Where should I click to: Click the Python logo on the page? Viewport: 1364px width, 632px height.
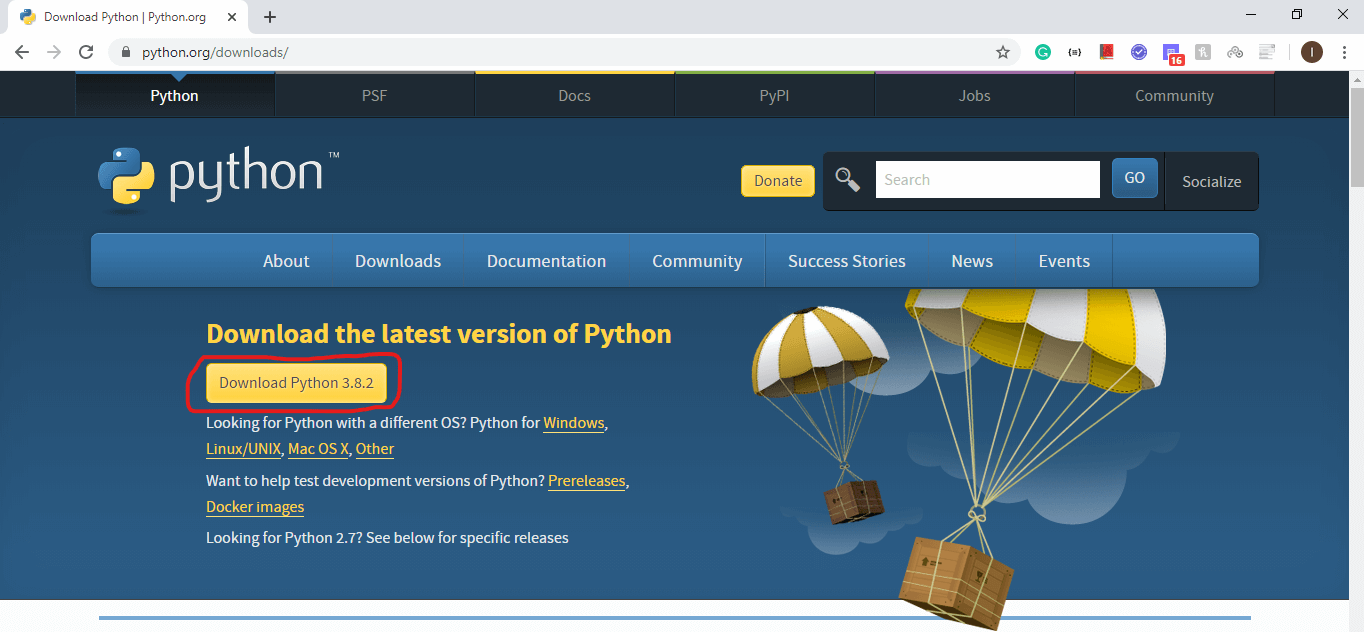218,178
